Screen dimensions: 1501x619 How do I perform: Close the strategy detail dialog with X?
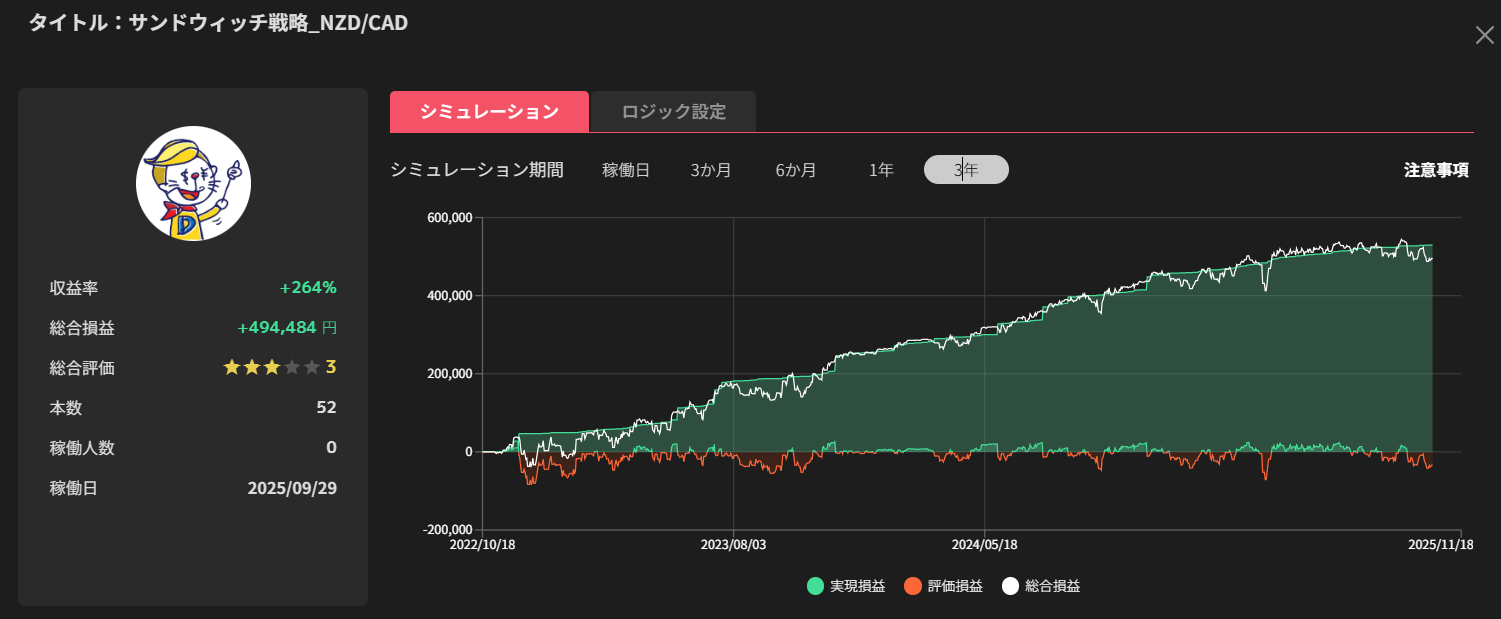[x=1484, y=36]
